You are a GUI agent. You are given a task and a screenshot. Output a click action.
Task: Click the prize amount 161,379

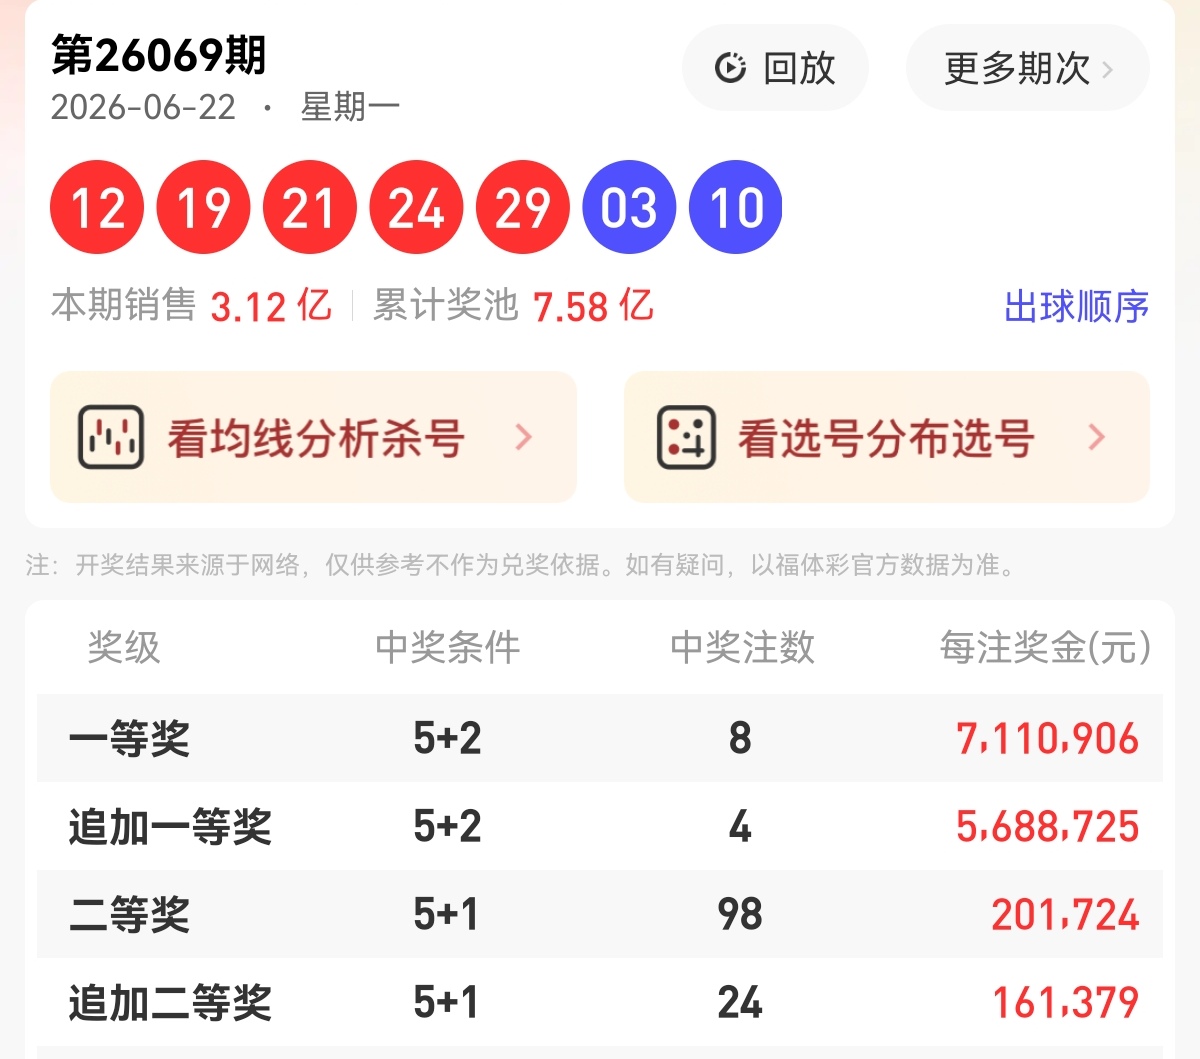(x=1065, y=1003)
